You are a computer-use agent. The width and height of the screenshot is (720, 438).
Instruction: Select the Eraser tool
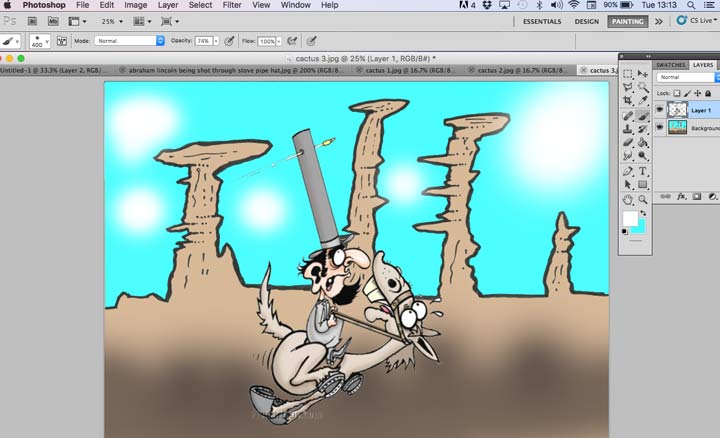pyautogui.click(x=628, y=142)
